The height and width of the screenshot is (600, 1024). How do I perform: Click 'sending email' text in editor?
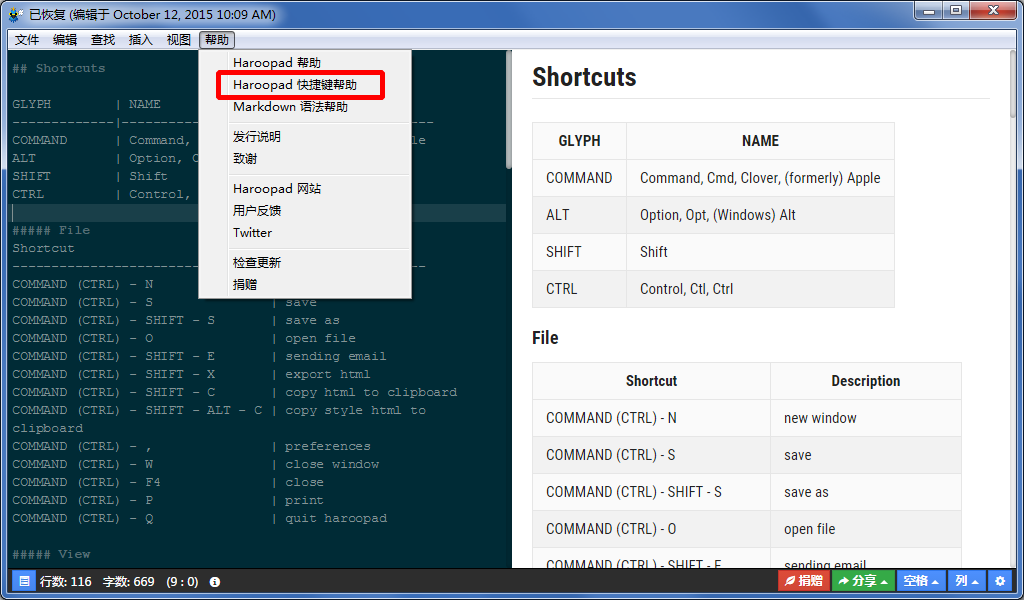(335, 356)
